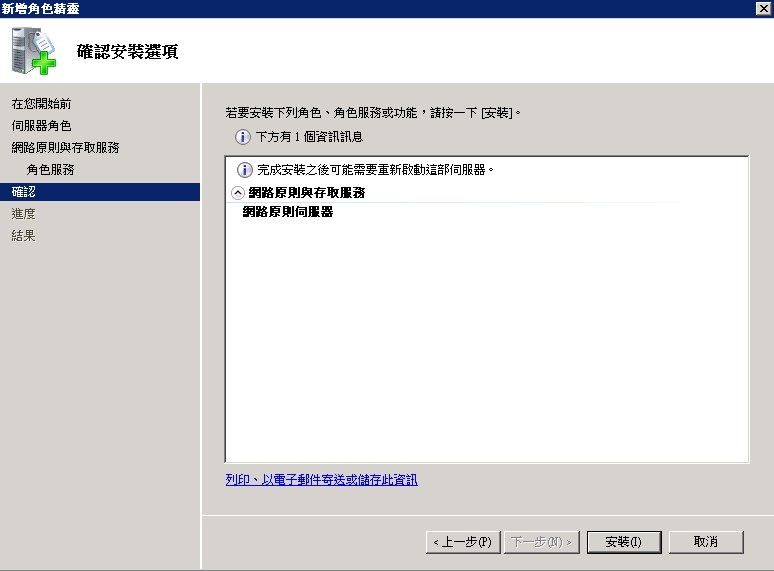
Task: Click the 安裝(I) install button
Action: (x=624, y=542)
